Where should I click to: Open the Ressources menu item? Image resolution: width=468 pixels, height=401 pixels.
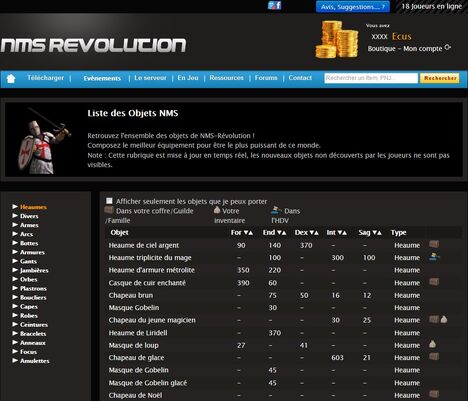point(226,78)
